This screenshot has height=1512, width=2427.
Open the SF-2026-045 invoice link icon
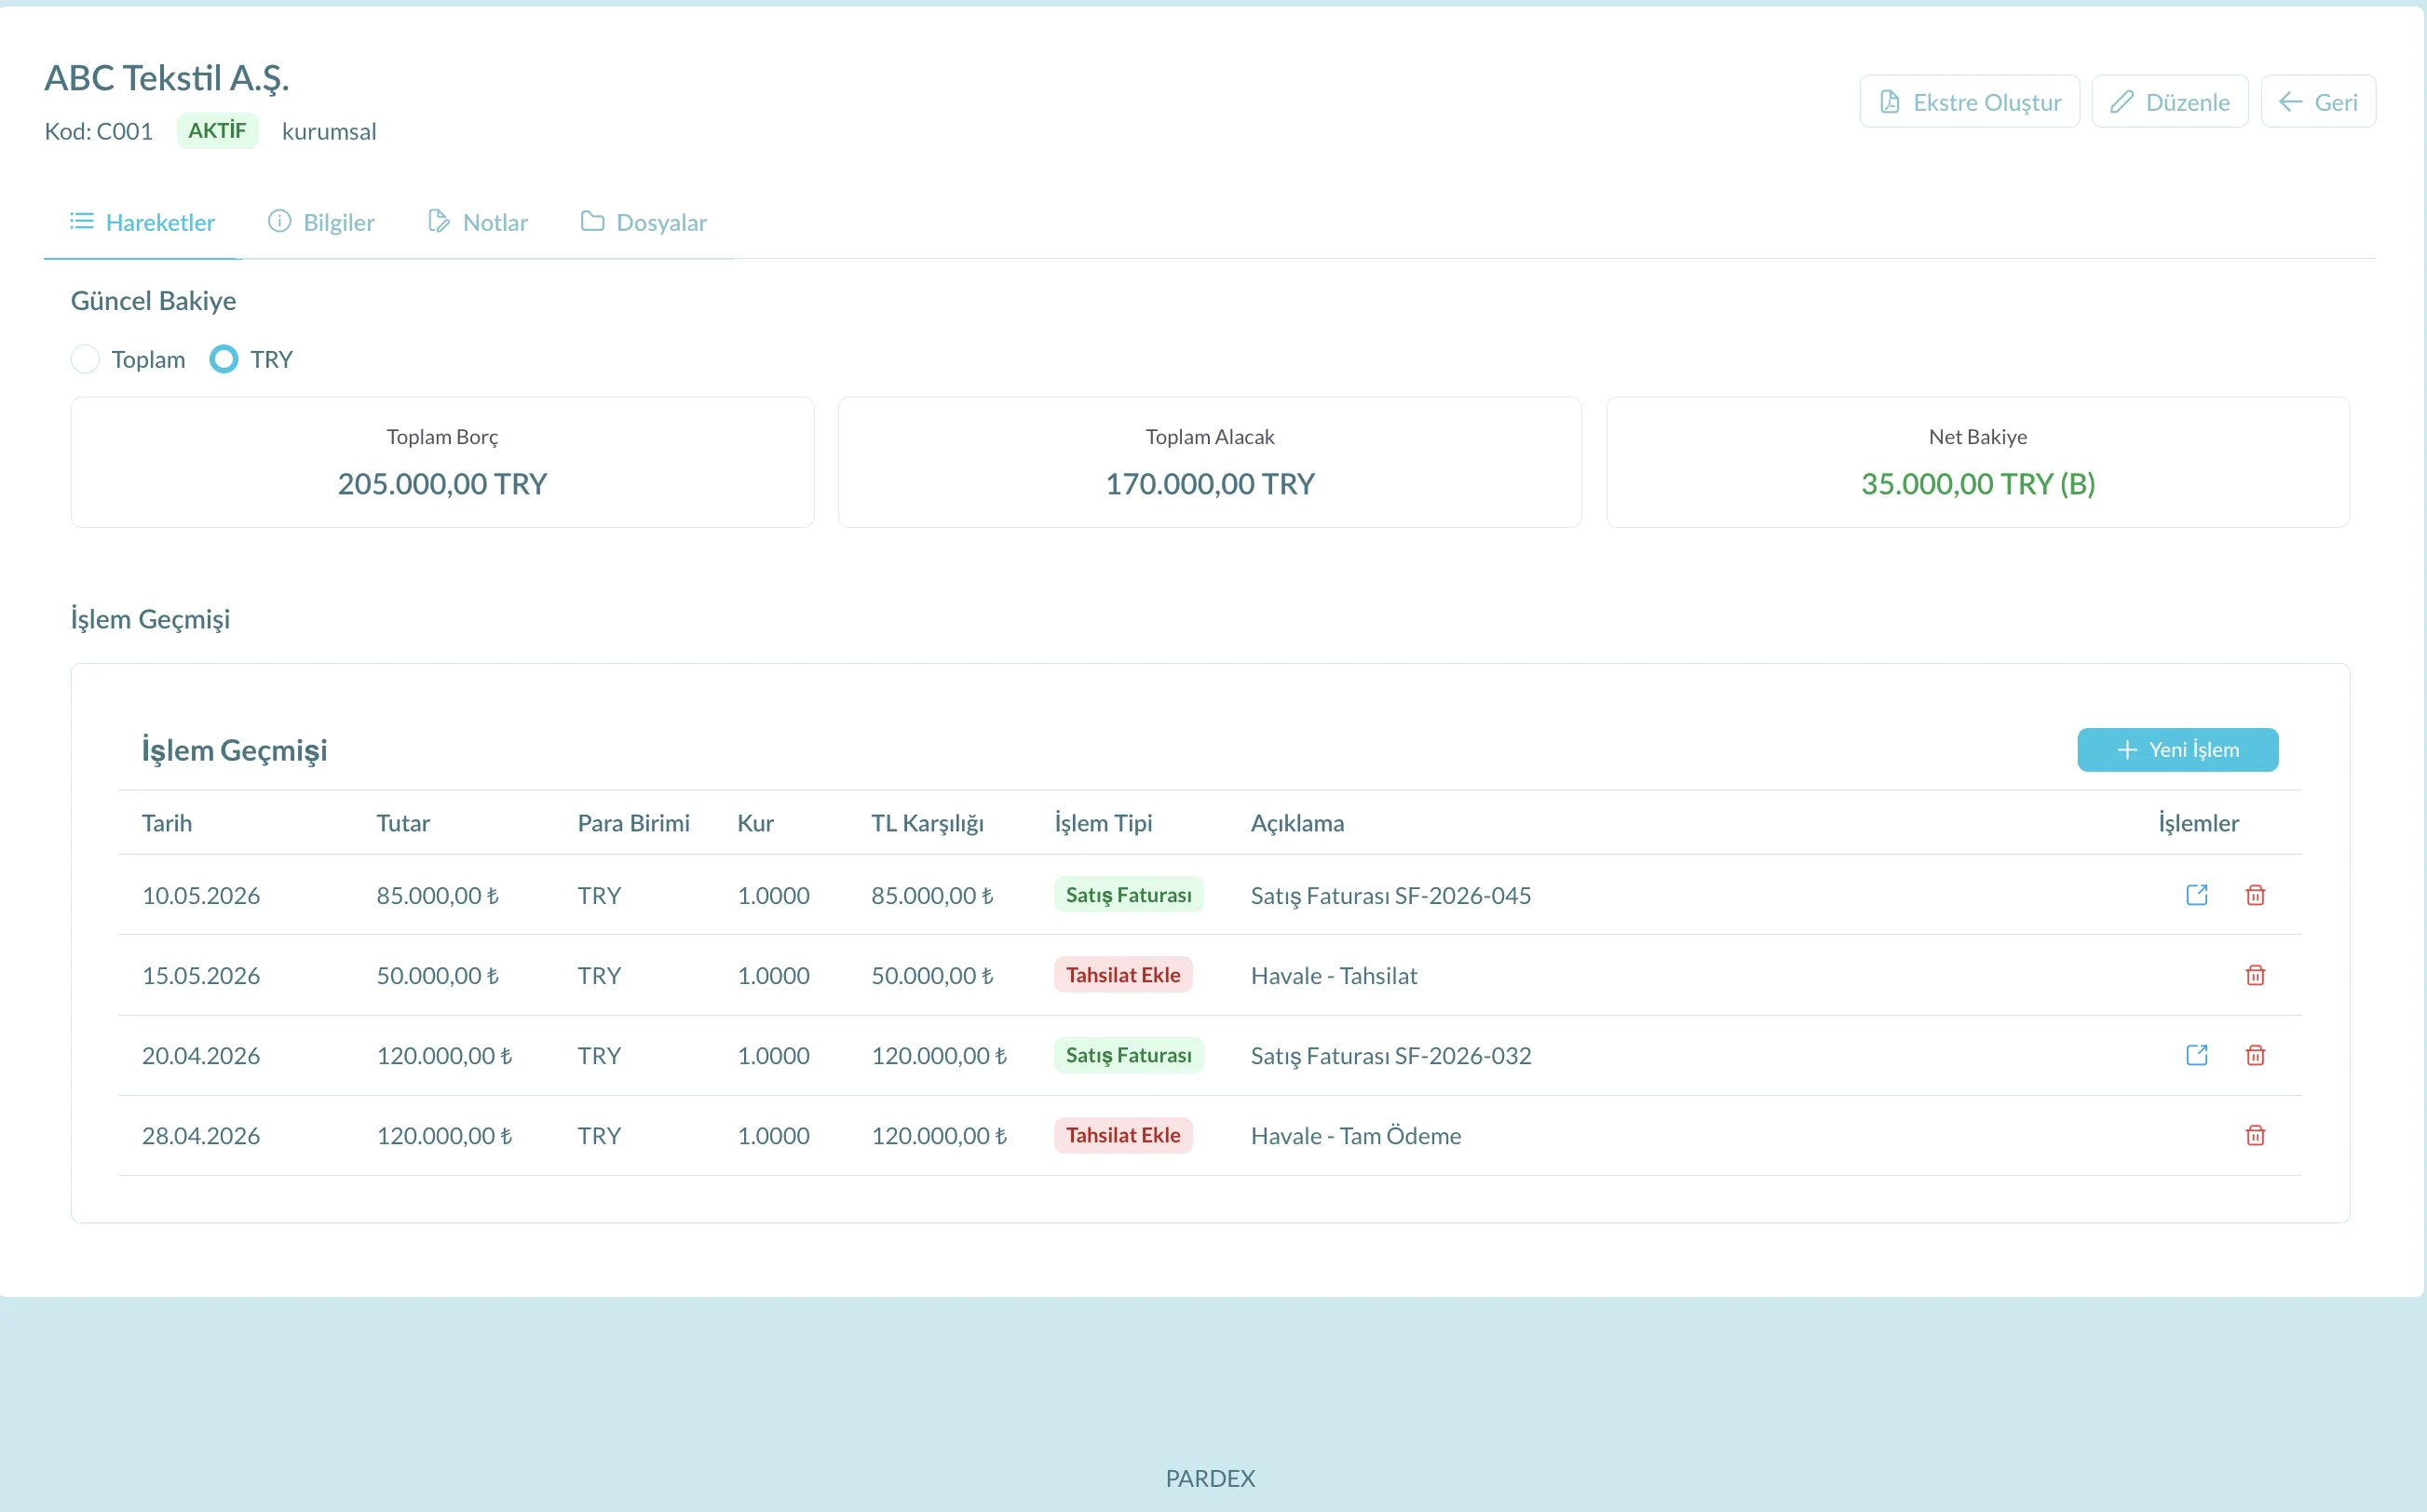pyautogui.click(x=2196, y=894)
